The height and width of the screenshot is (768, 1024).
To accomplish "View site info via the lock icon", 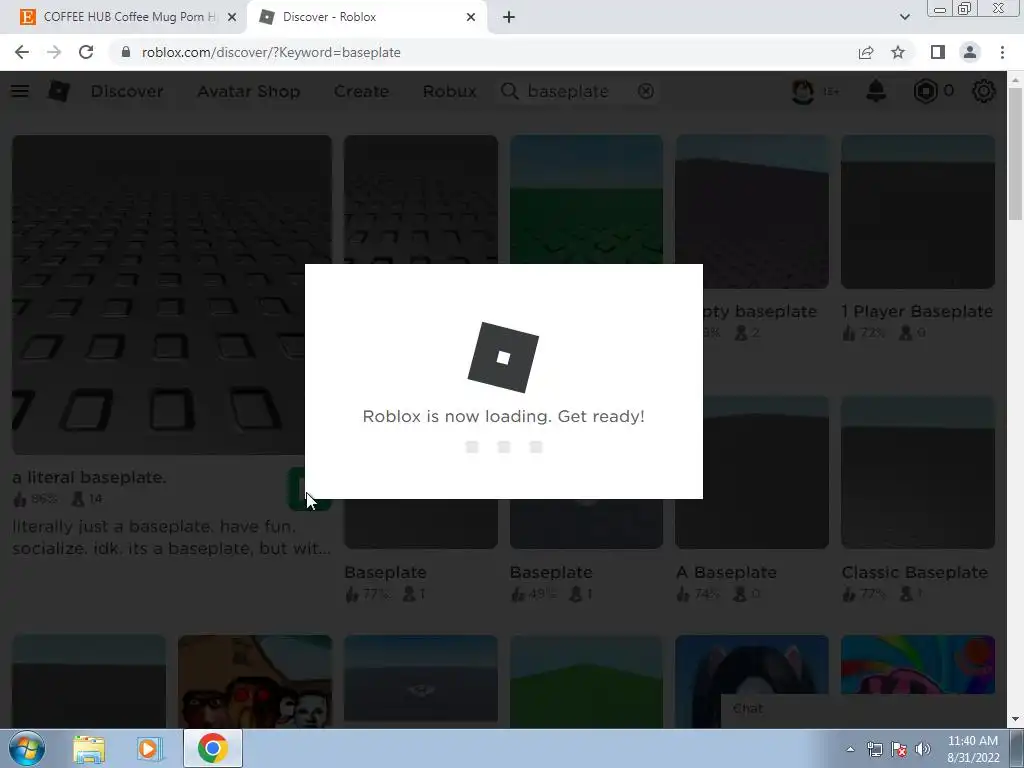I will pyautogui.click(x=126, y=52).
